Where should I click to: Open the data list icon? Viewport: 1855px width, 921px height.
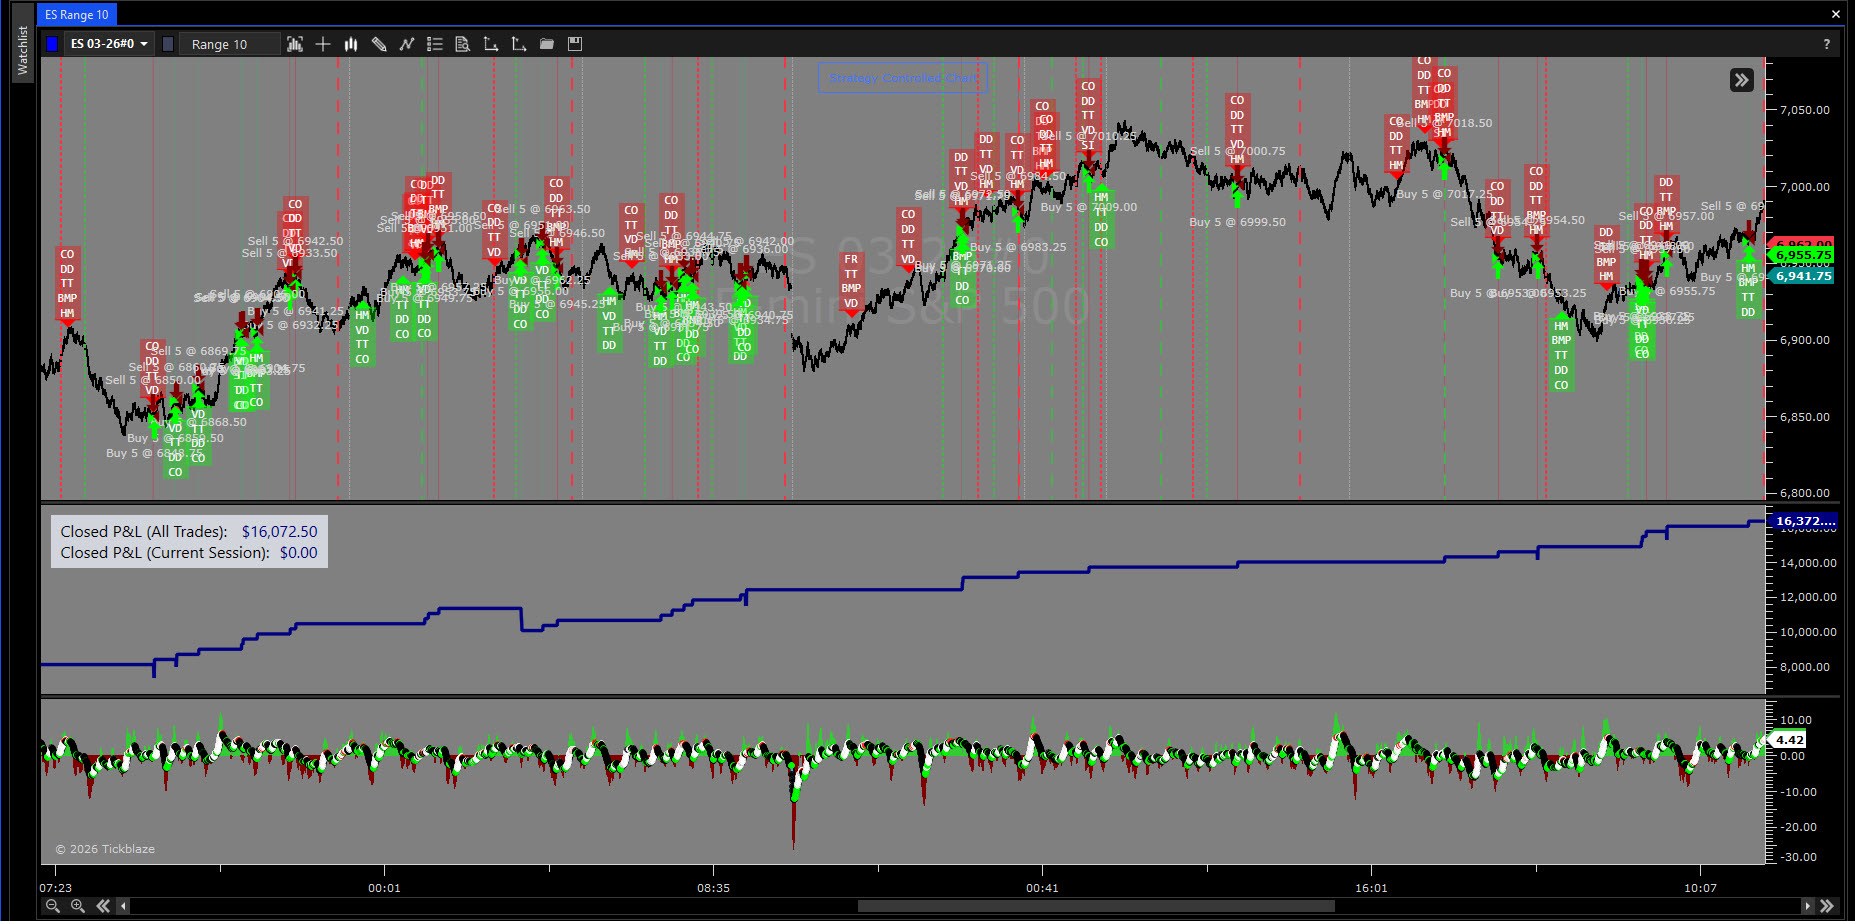tap(435, 44)
